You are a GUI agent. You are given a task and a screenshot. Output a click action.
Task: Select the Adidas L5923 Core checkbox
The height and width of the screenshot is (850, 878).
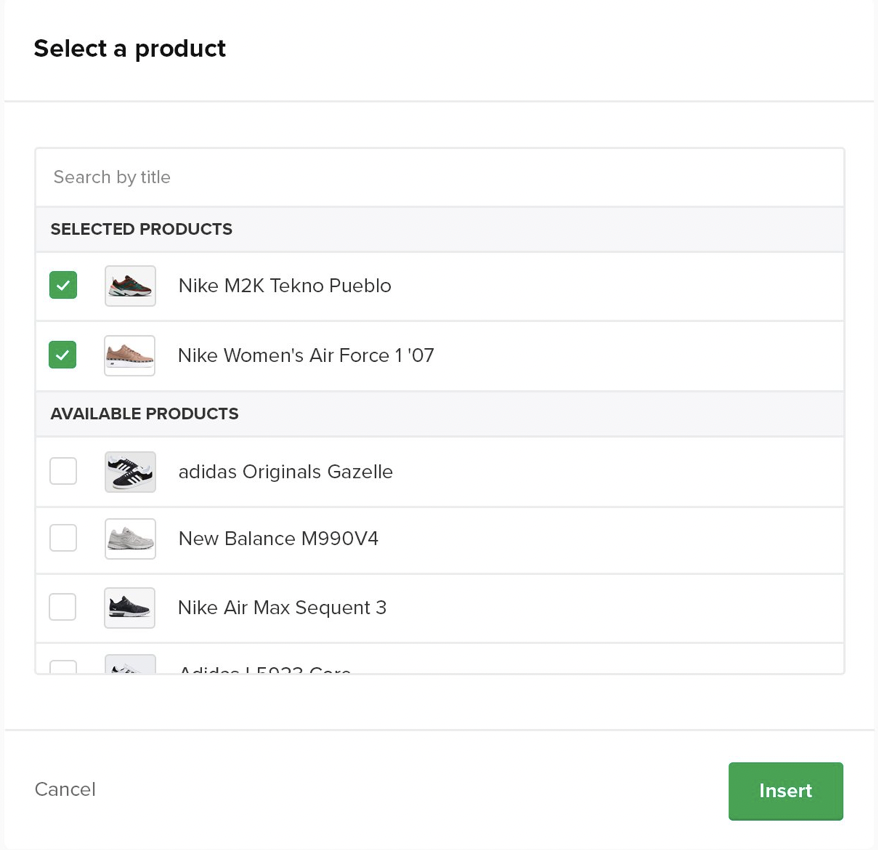click(x=62, y=668)
